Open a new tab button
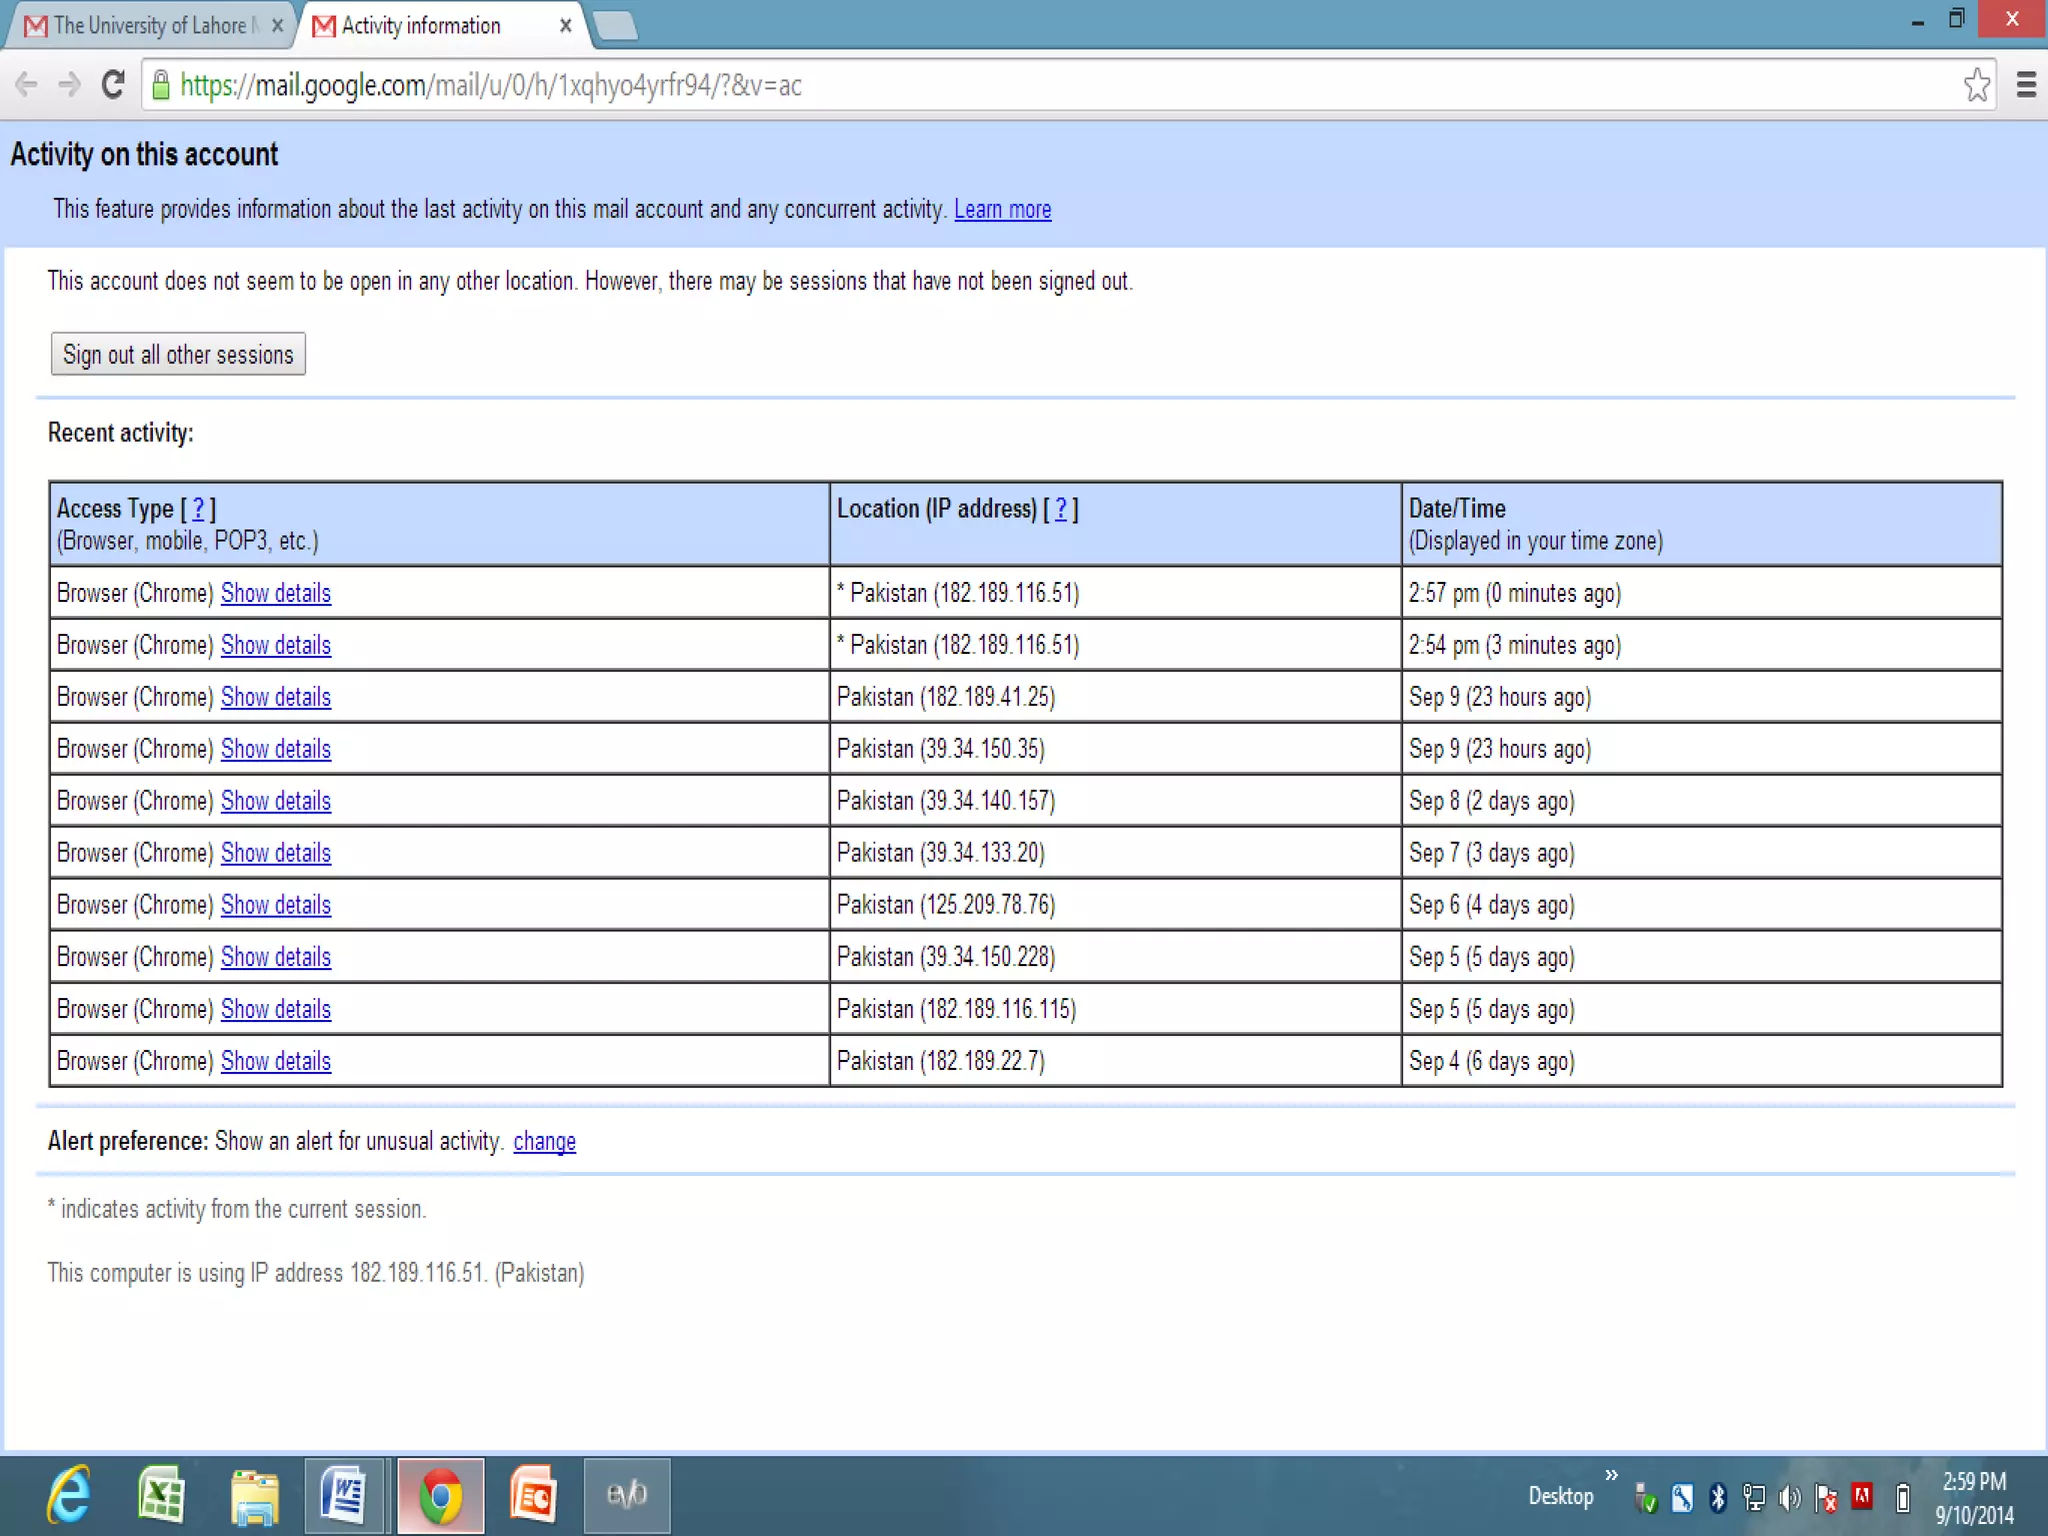2048x1536 pixels. (x=616, y=26)
